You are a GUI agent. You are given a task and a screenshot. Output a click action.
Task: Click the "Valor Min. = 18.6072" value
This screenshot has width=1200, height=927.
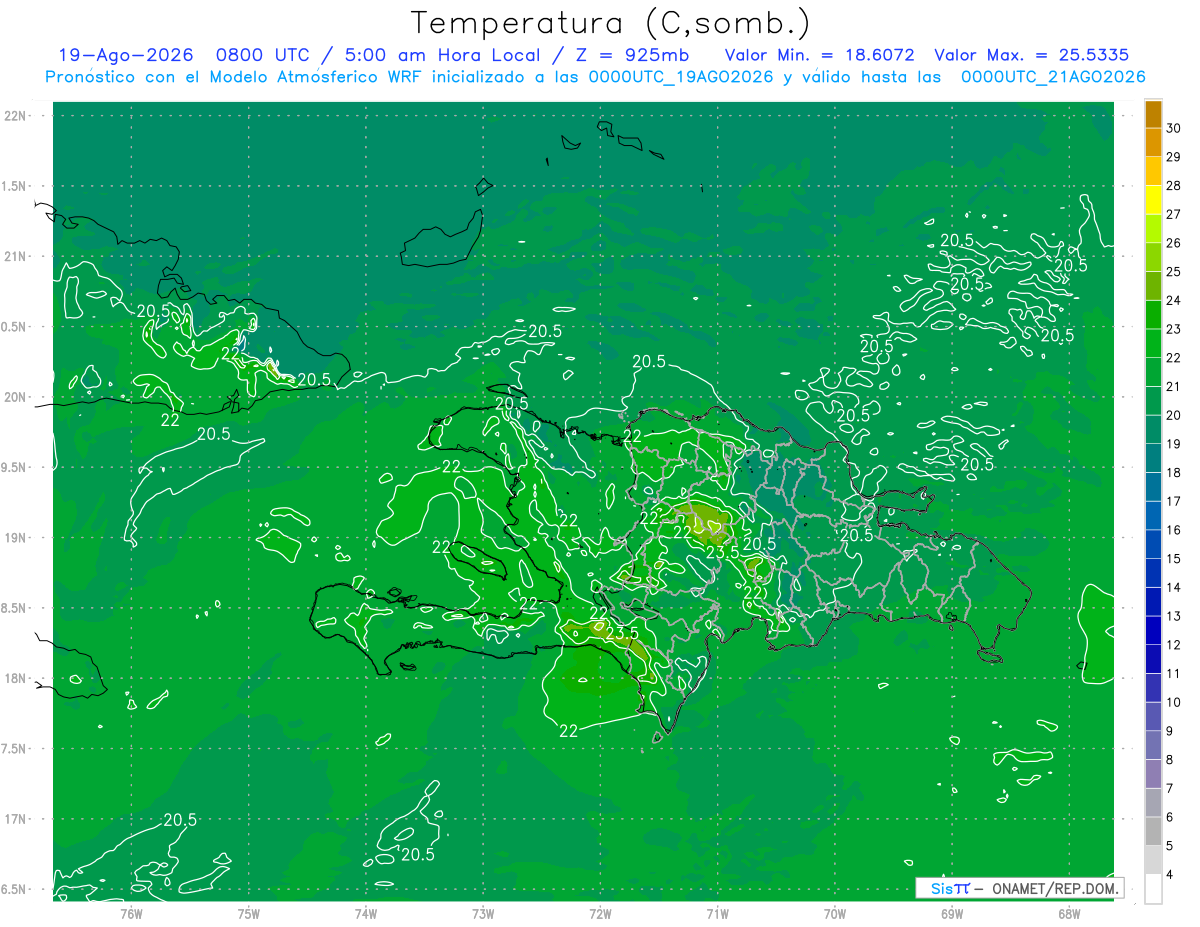819,55
